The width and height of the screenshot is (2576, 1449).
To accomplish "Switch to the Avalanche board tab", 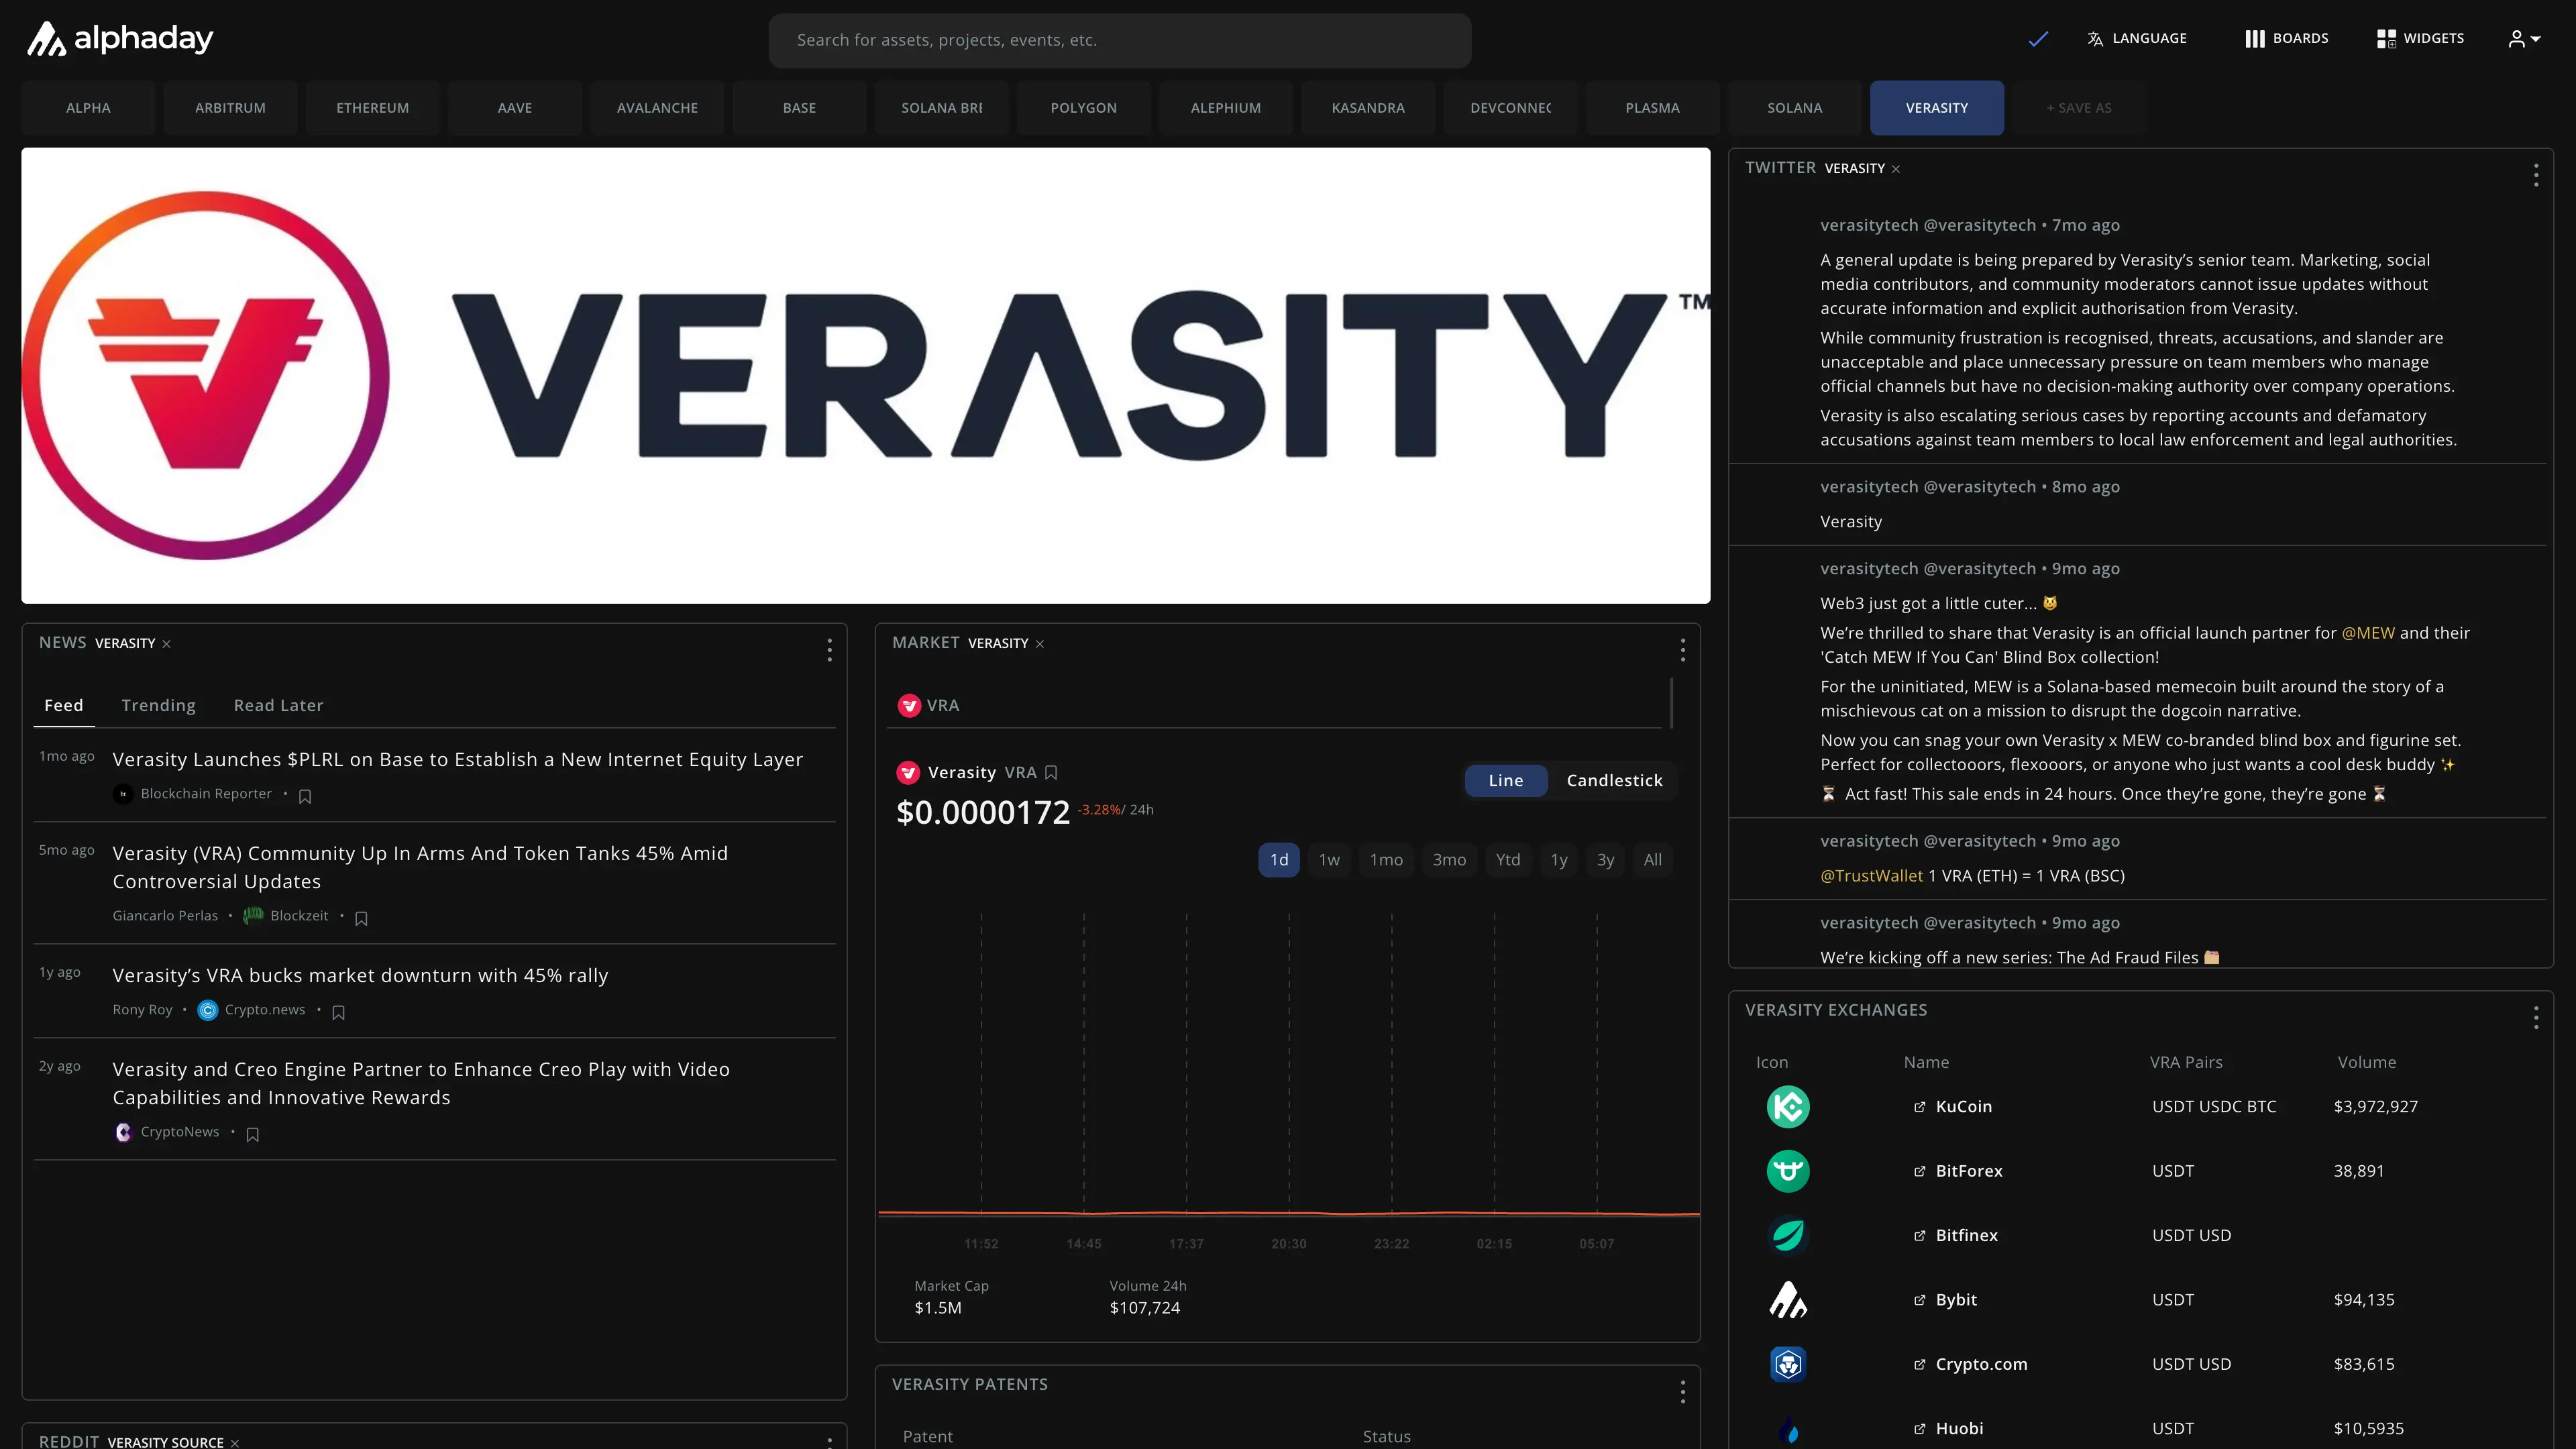I will [657, 108].
